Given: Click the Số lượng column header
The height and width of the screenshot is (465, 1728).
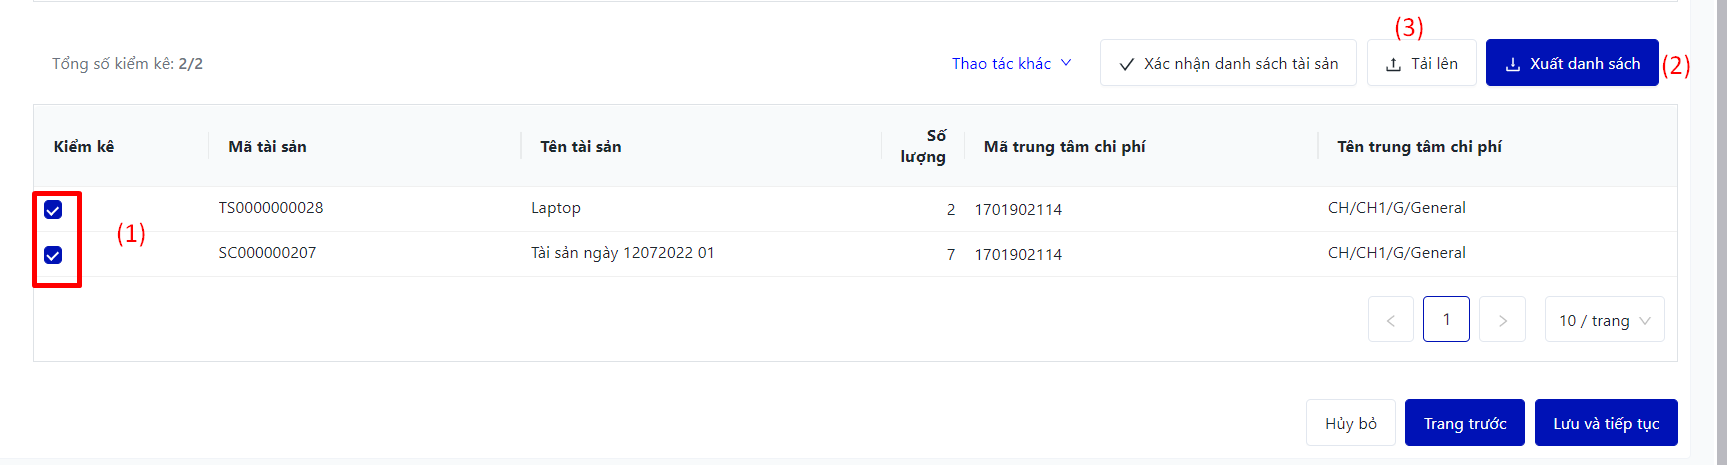Looking at the screenshot, I should (x=923, y=147).
